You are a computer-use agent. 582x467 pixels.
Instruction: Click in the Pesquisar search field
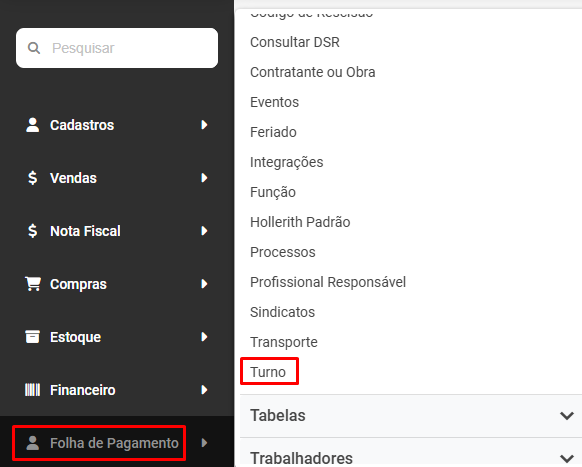[117, 48]
